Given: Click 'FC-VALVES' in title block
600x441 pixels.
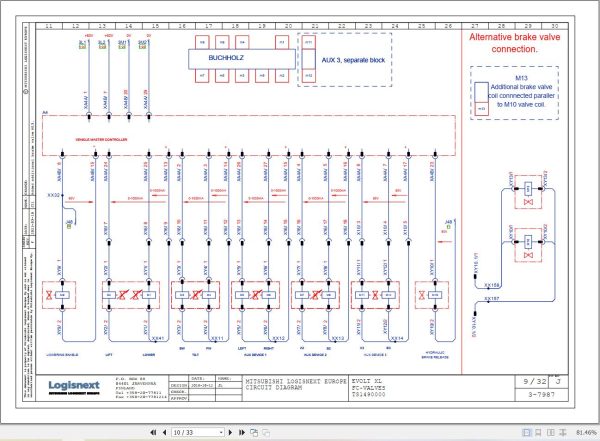Looking at the screenshot, I should [x=368, y=388].
